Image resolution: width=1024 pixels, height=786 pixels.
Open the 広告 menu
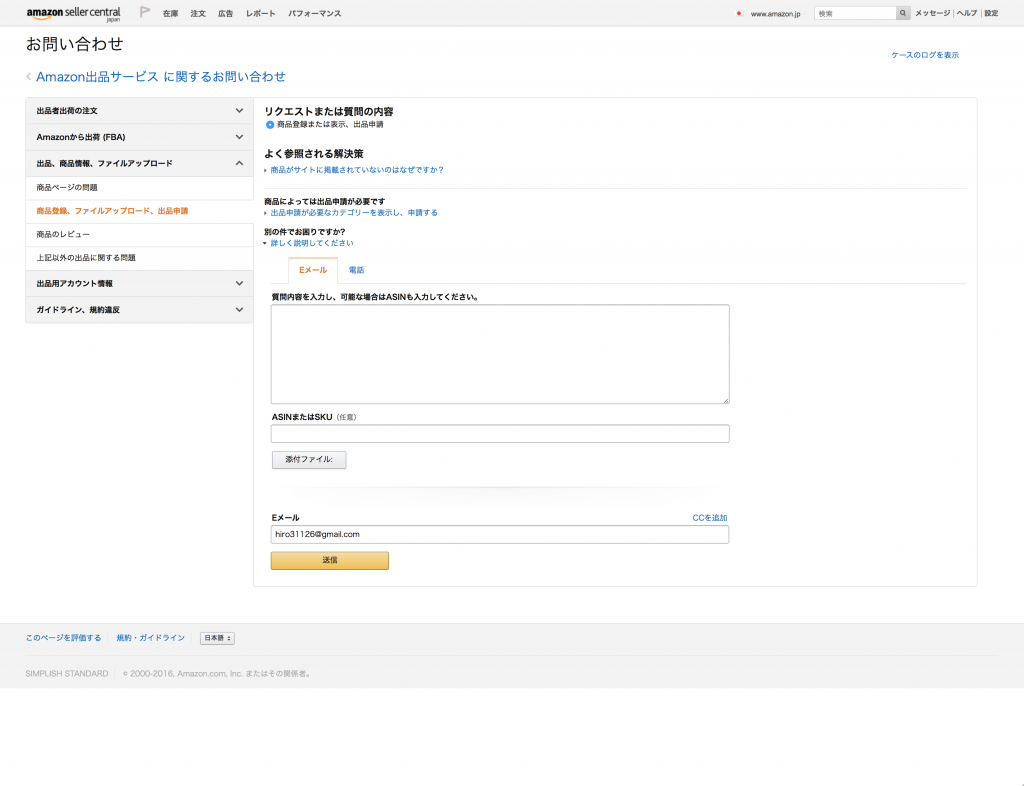[225, 14]
